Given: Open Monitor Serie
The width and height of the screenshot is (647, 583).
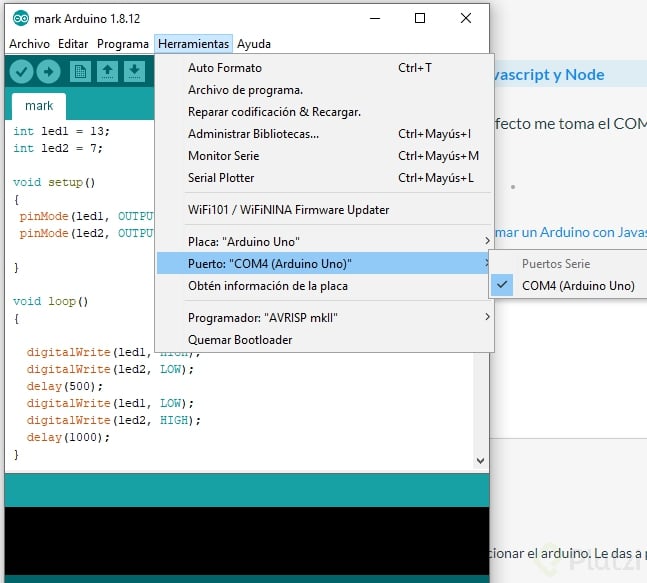Looking at the screenshot, I should (325, 156).
